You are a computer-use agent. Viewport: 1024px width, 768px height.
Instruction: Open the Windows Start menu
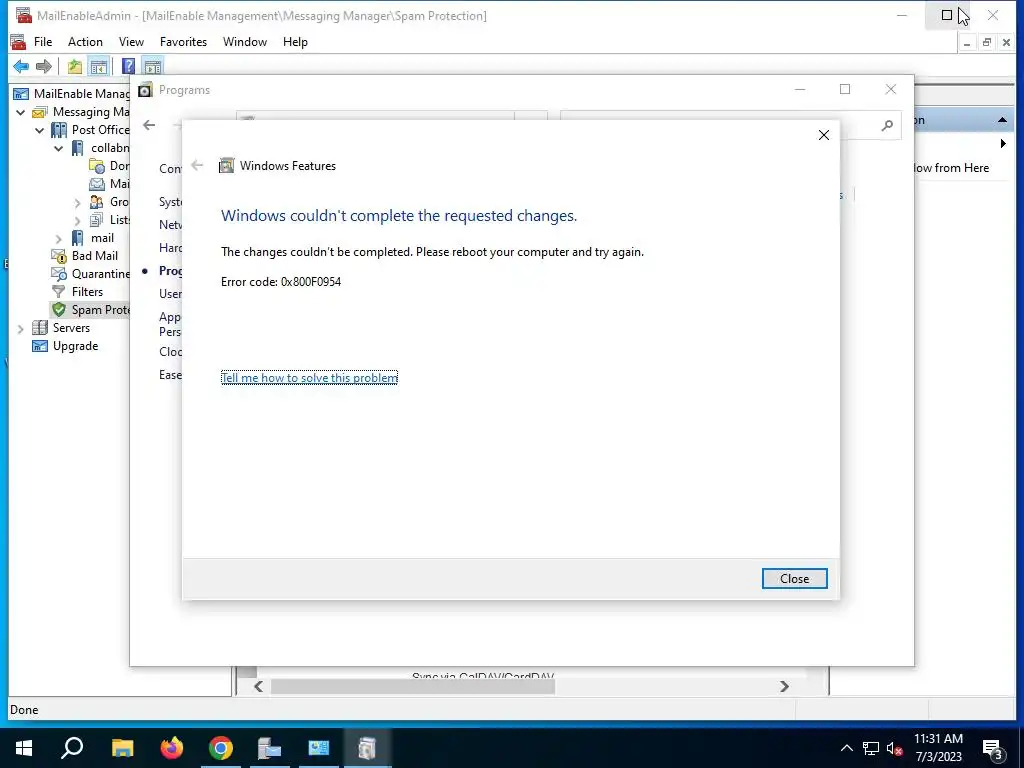(24, 748)
